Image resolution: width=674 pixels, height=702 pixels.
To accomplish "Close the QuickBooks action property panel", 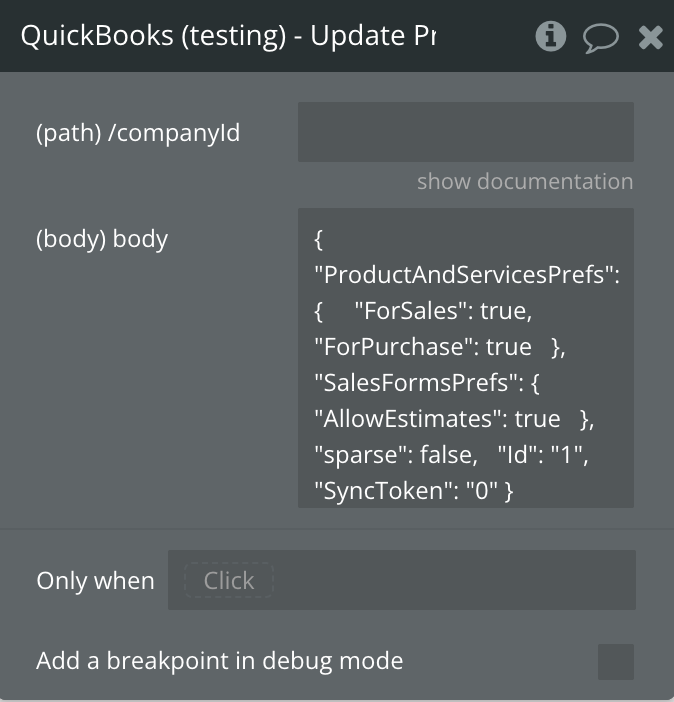I will click(651, 38).
